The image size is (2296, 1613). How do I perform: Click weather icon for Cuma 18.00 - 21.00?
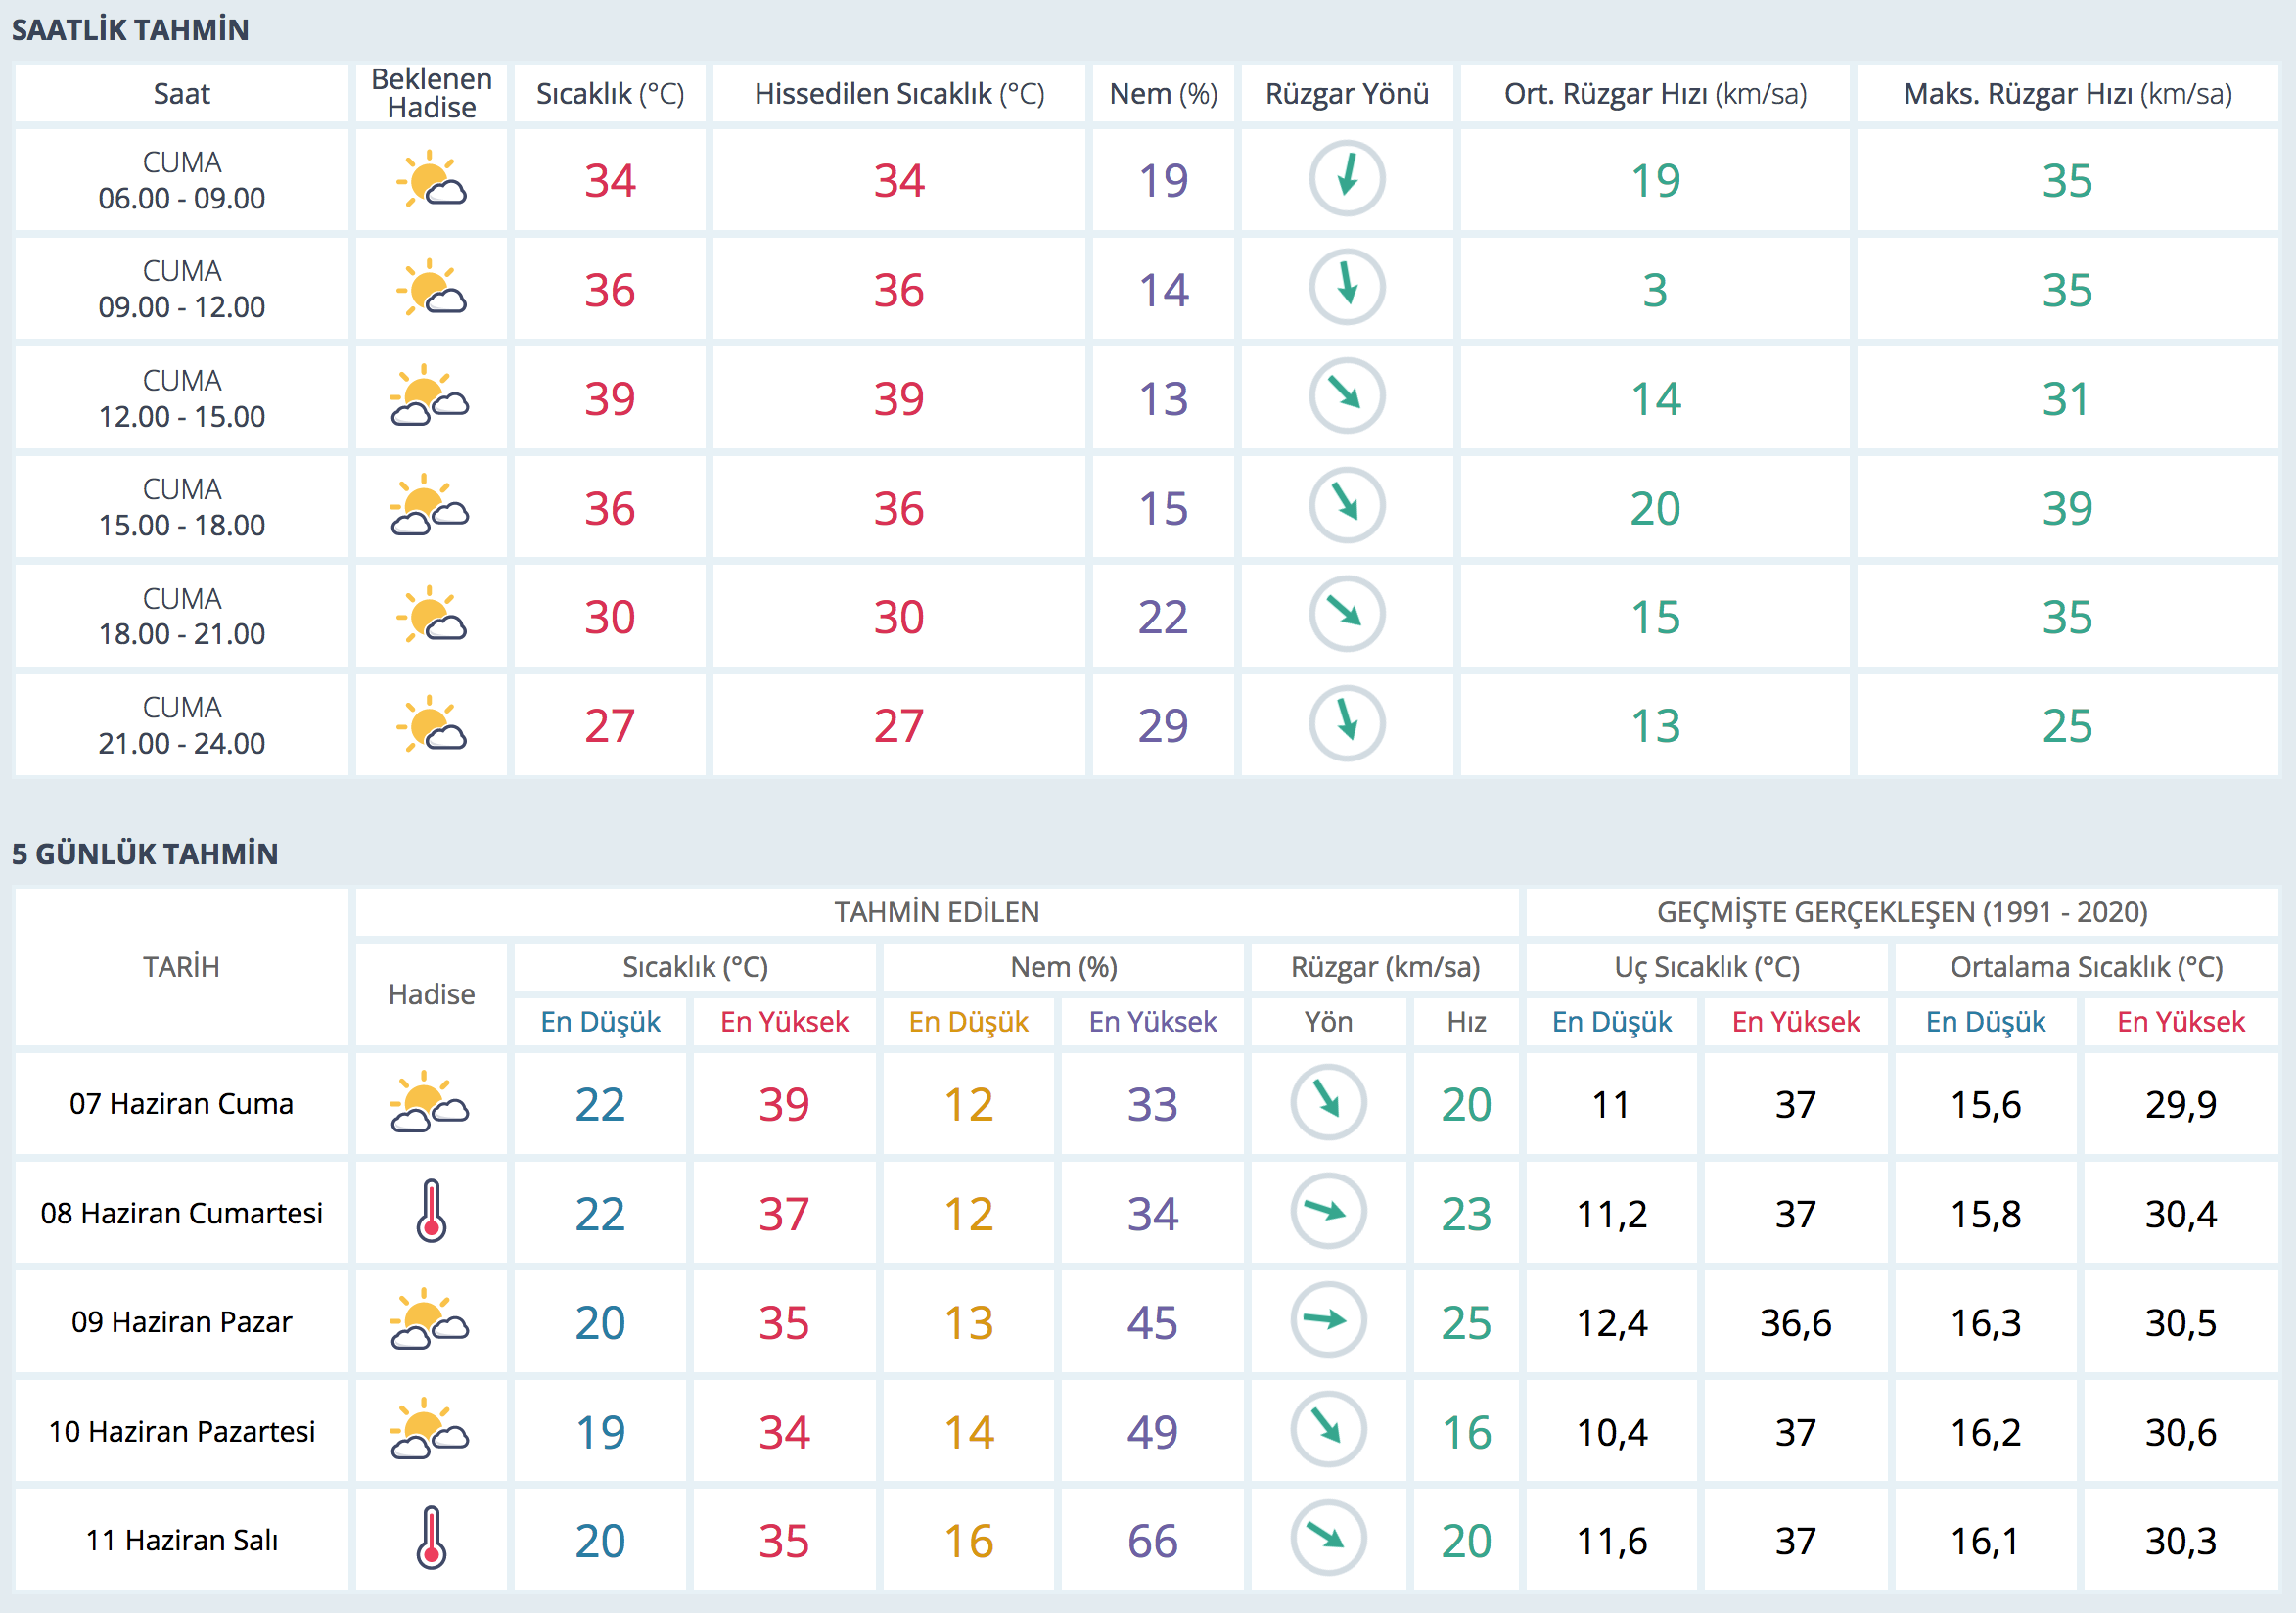coord(431,615)
